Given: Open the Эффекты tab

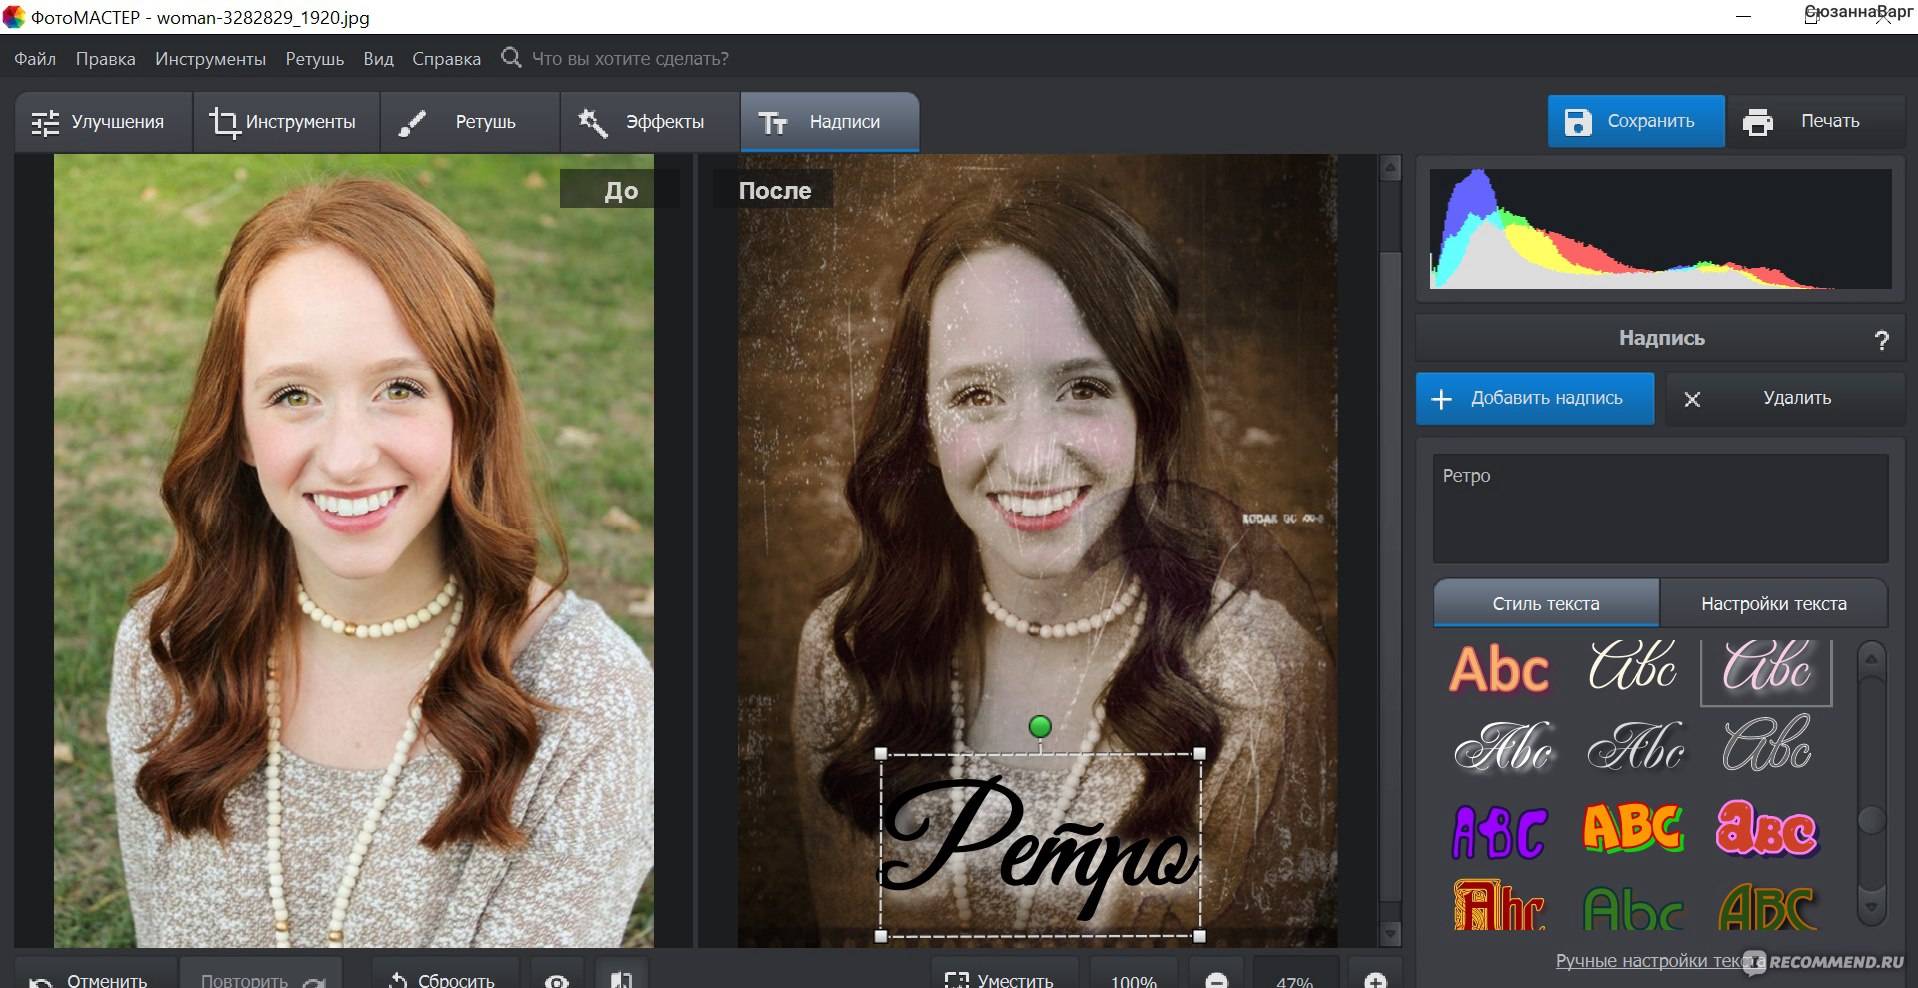Looking at the screenshot, I should pos(650,122).
